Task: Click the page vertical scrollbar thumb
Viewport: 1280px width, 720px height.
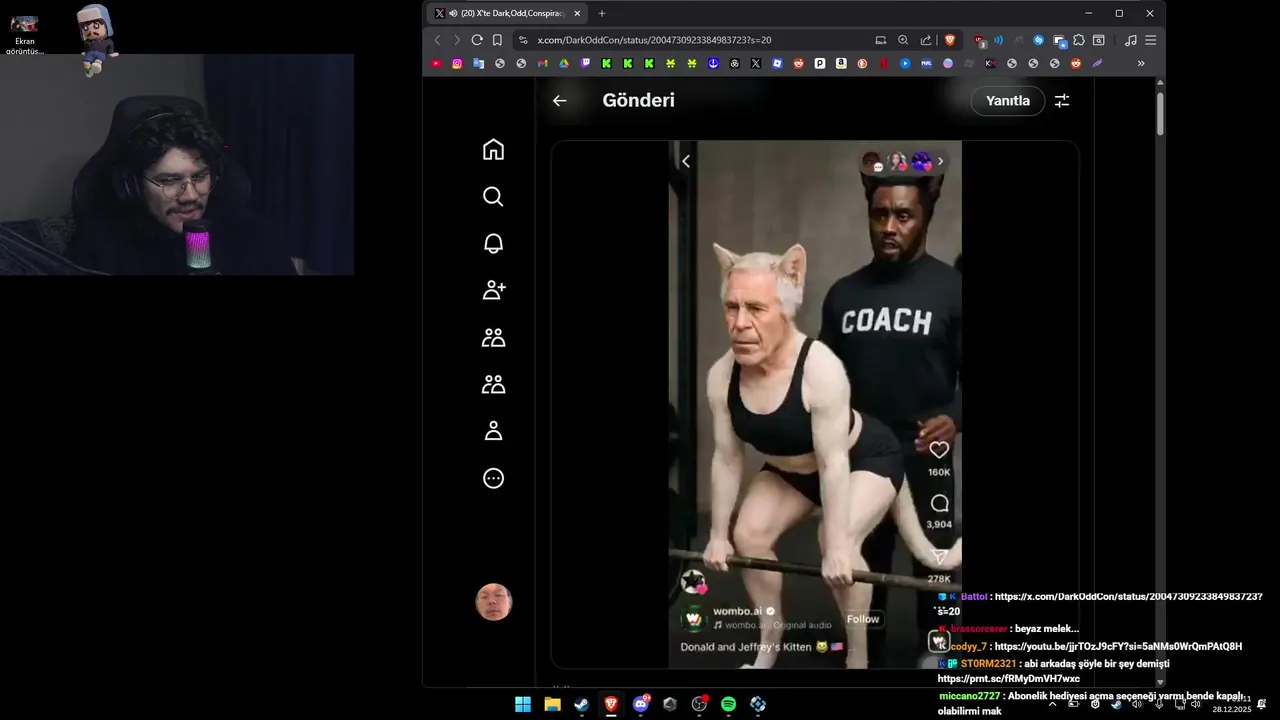Action: coord(1160,113)
